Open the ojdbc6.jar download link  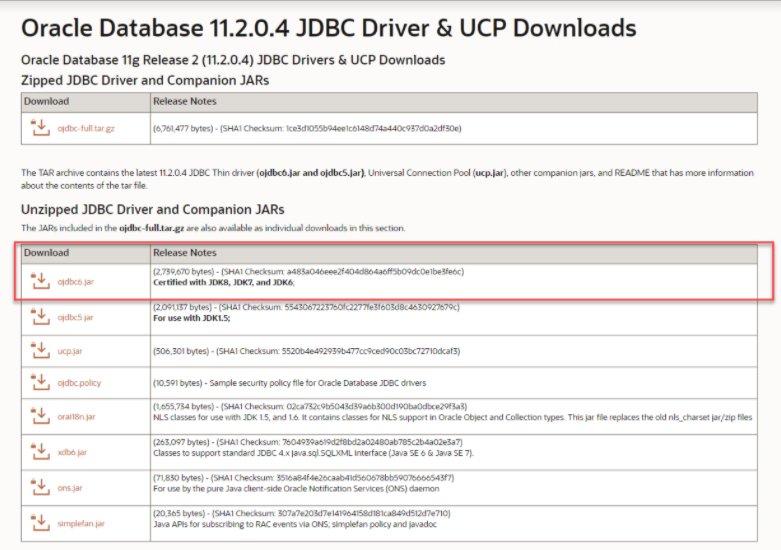click(75, 281)
